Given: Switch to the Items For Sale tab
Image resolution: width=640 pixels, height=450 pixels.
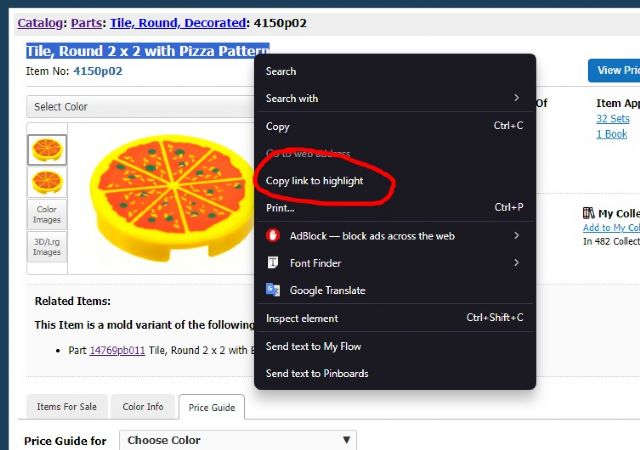Looking at the screenshot, I should tap(68, 407).
